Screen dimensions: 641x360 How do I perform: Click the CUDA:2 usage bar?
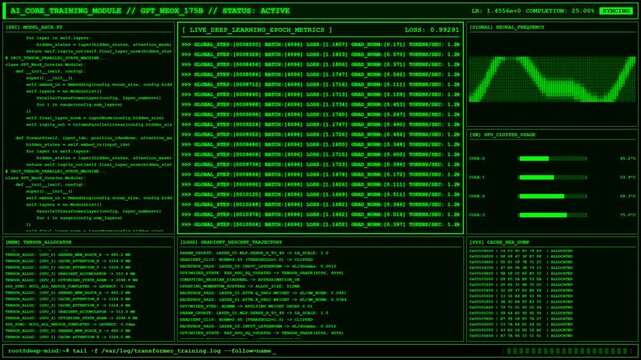pos(552,196)
